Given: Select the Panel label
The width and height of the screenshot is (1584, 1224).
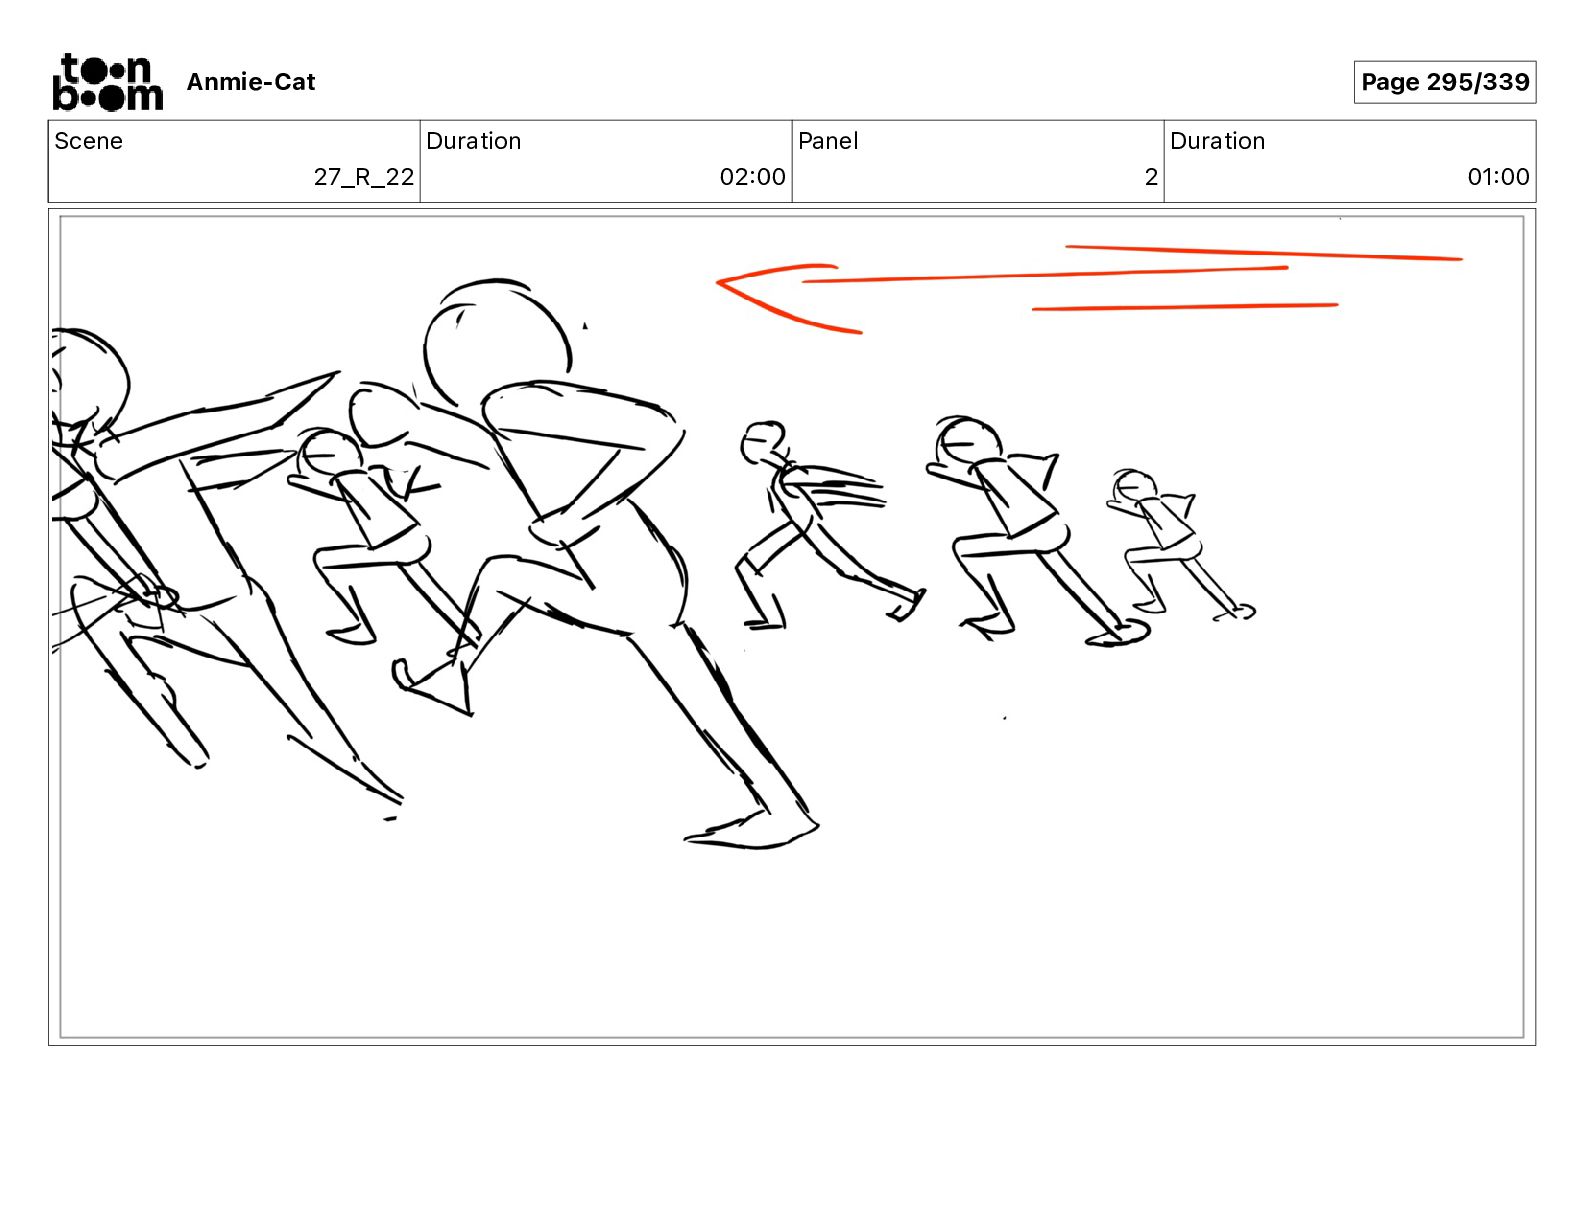Looking at the screenshot, I should (828, 141).
